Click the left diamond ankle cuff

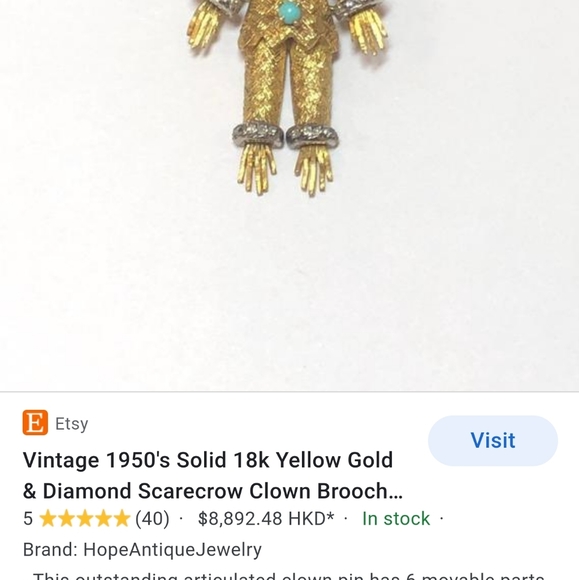pyautogui.click(x=258, y=135)
